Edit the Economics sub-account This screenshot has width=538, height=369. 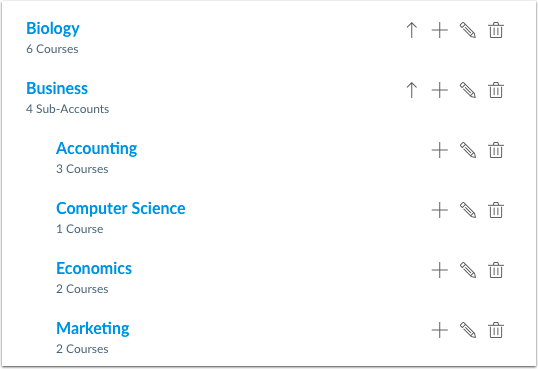point(468,270)
